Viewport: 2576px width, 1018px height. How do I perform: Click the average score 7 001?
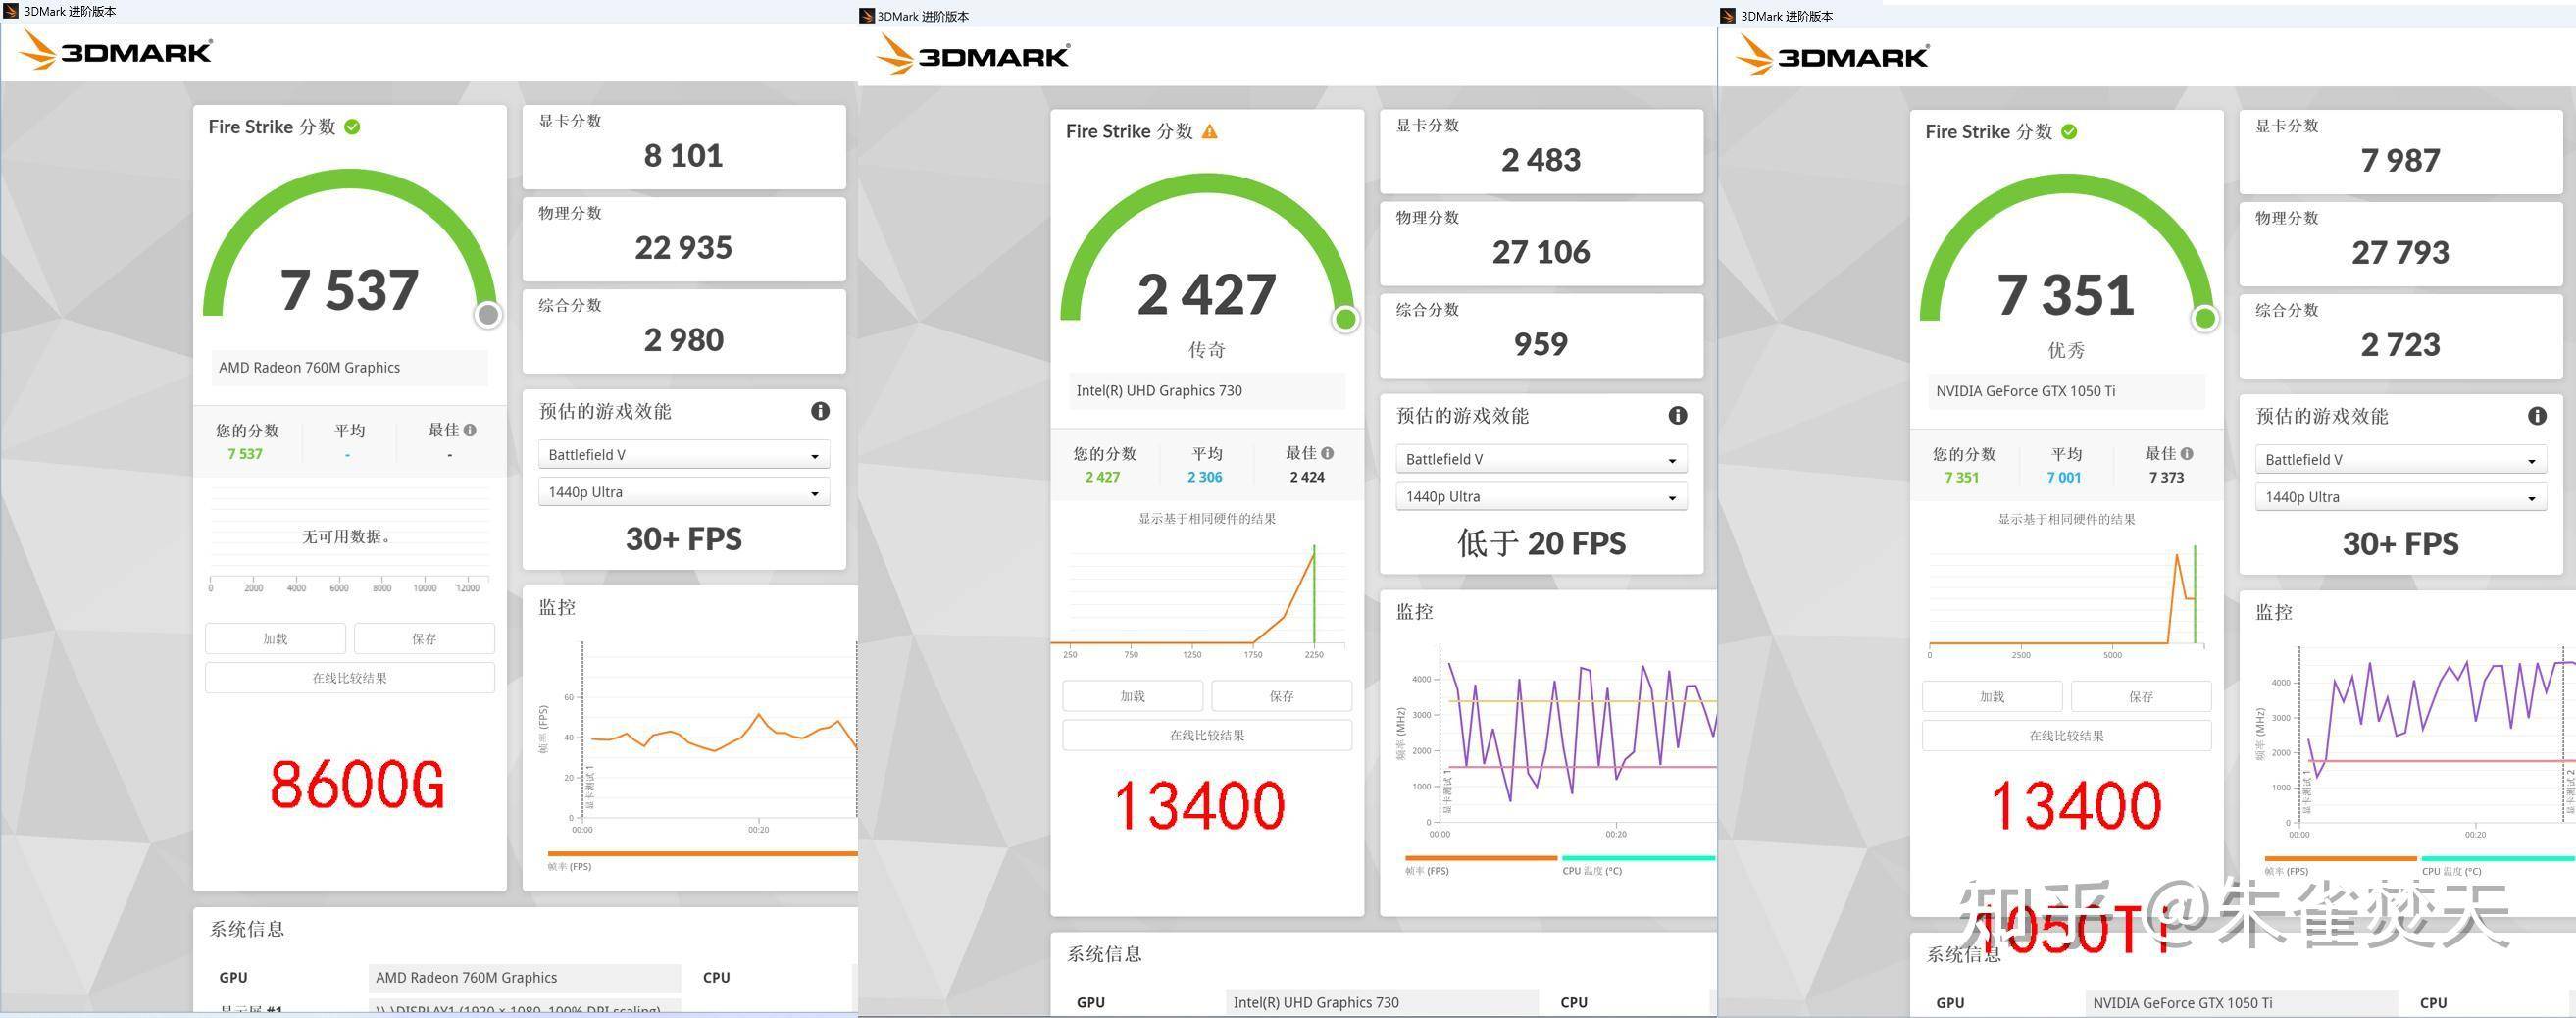2064,477
